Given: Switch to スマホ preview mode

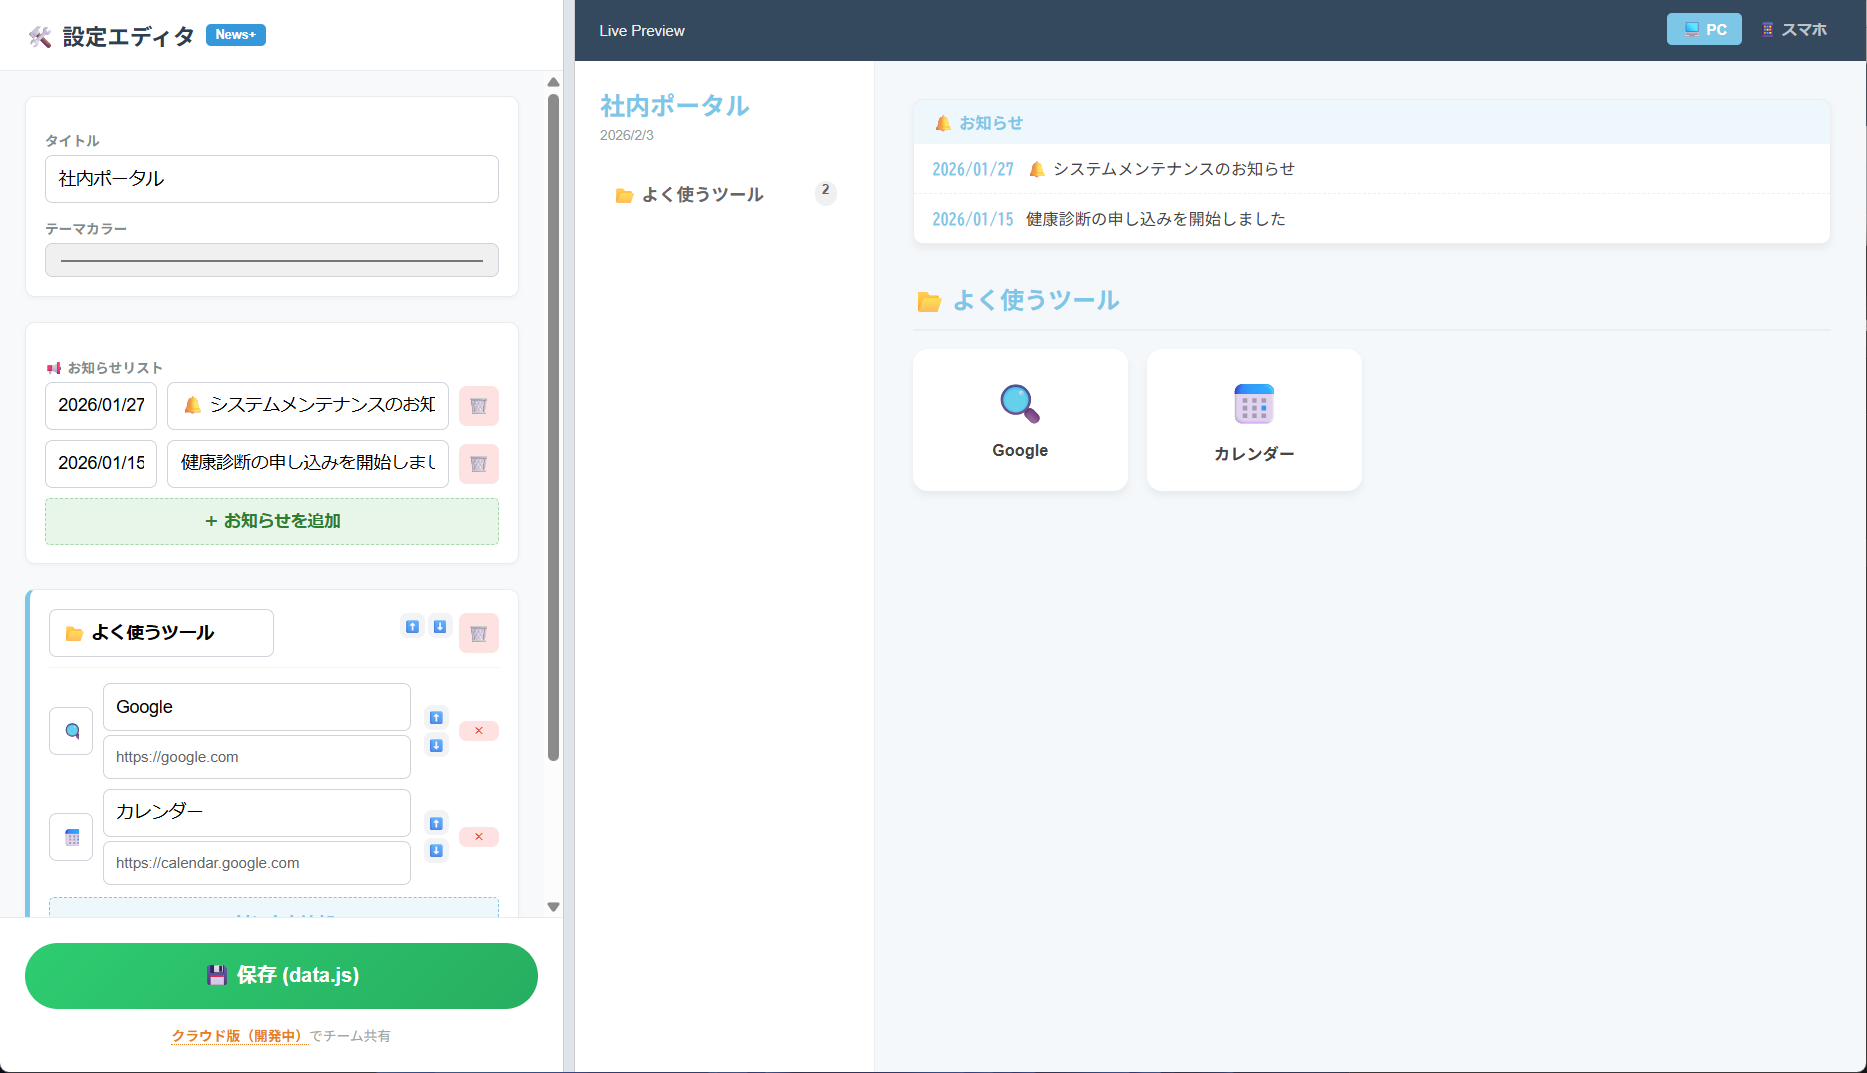Looking at the screenshot, I should pos(1795,29).
